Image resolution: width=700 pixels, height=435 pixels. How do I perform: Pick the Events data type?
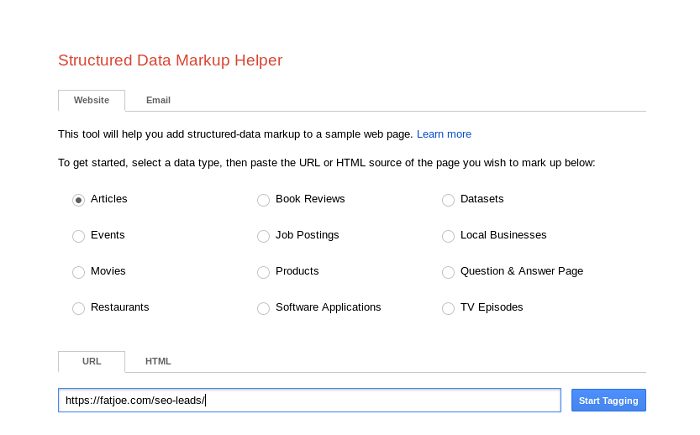tap(78, 236)
